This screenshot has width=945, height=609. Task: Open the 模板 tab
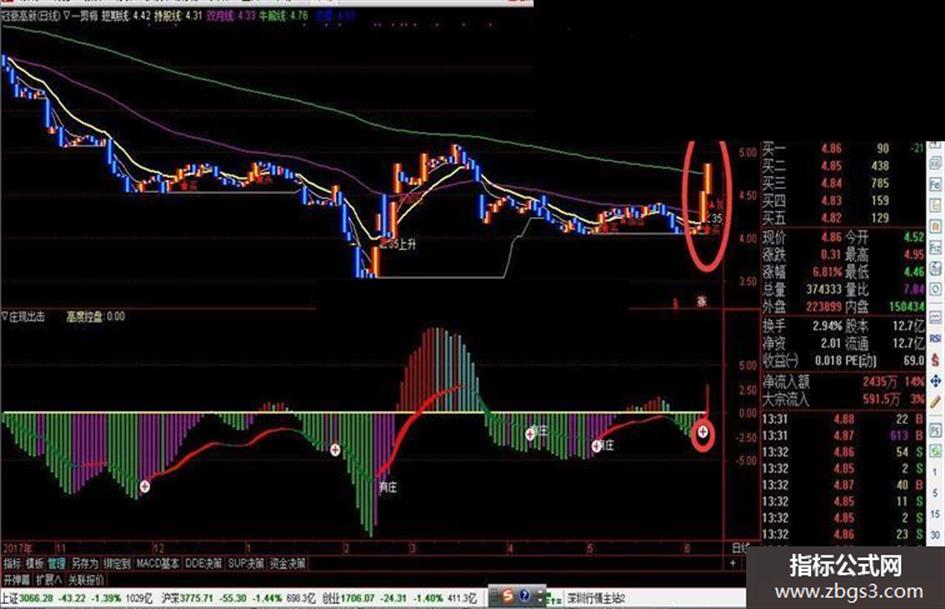point(34,563)
